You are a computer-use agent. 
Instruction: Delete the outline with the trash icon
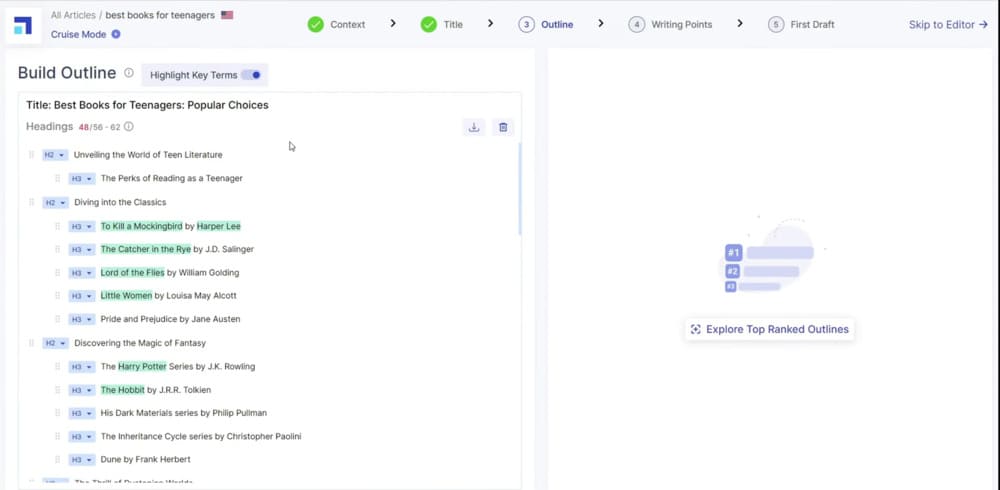503,128
